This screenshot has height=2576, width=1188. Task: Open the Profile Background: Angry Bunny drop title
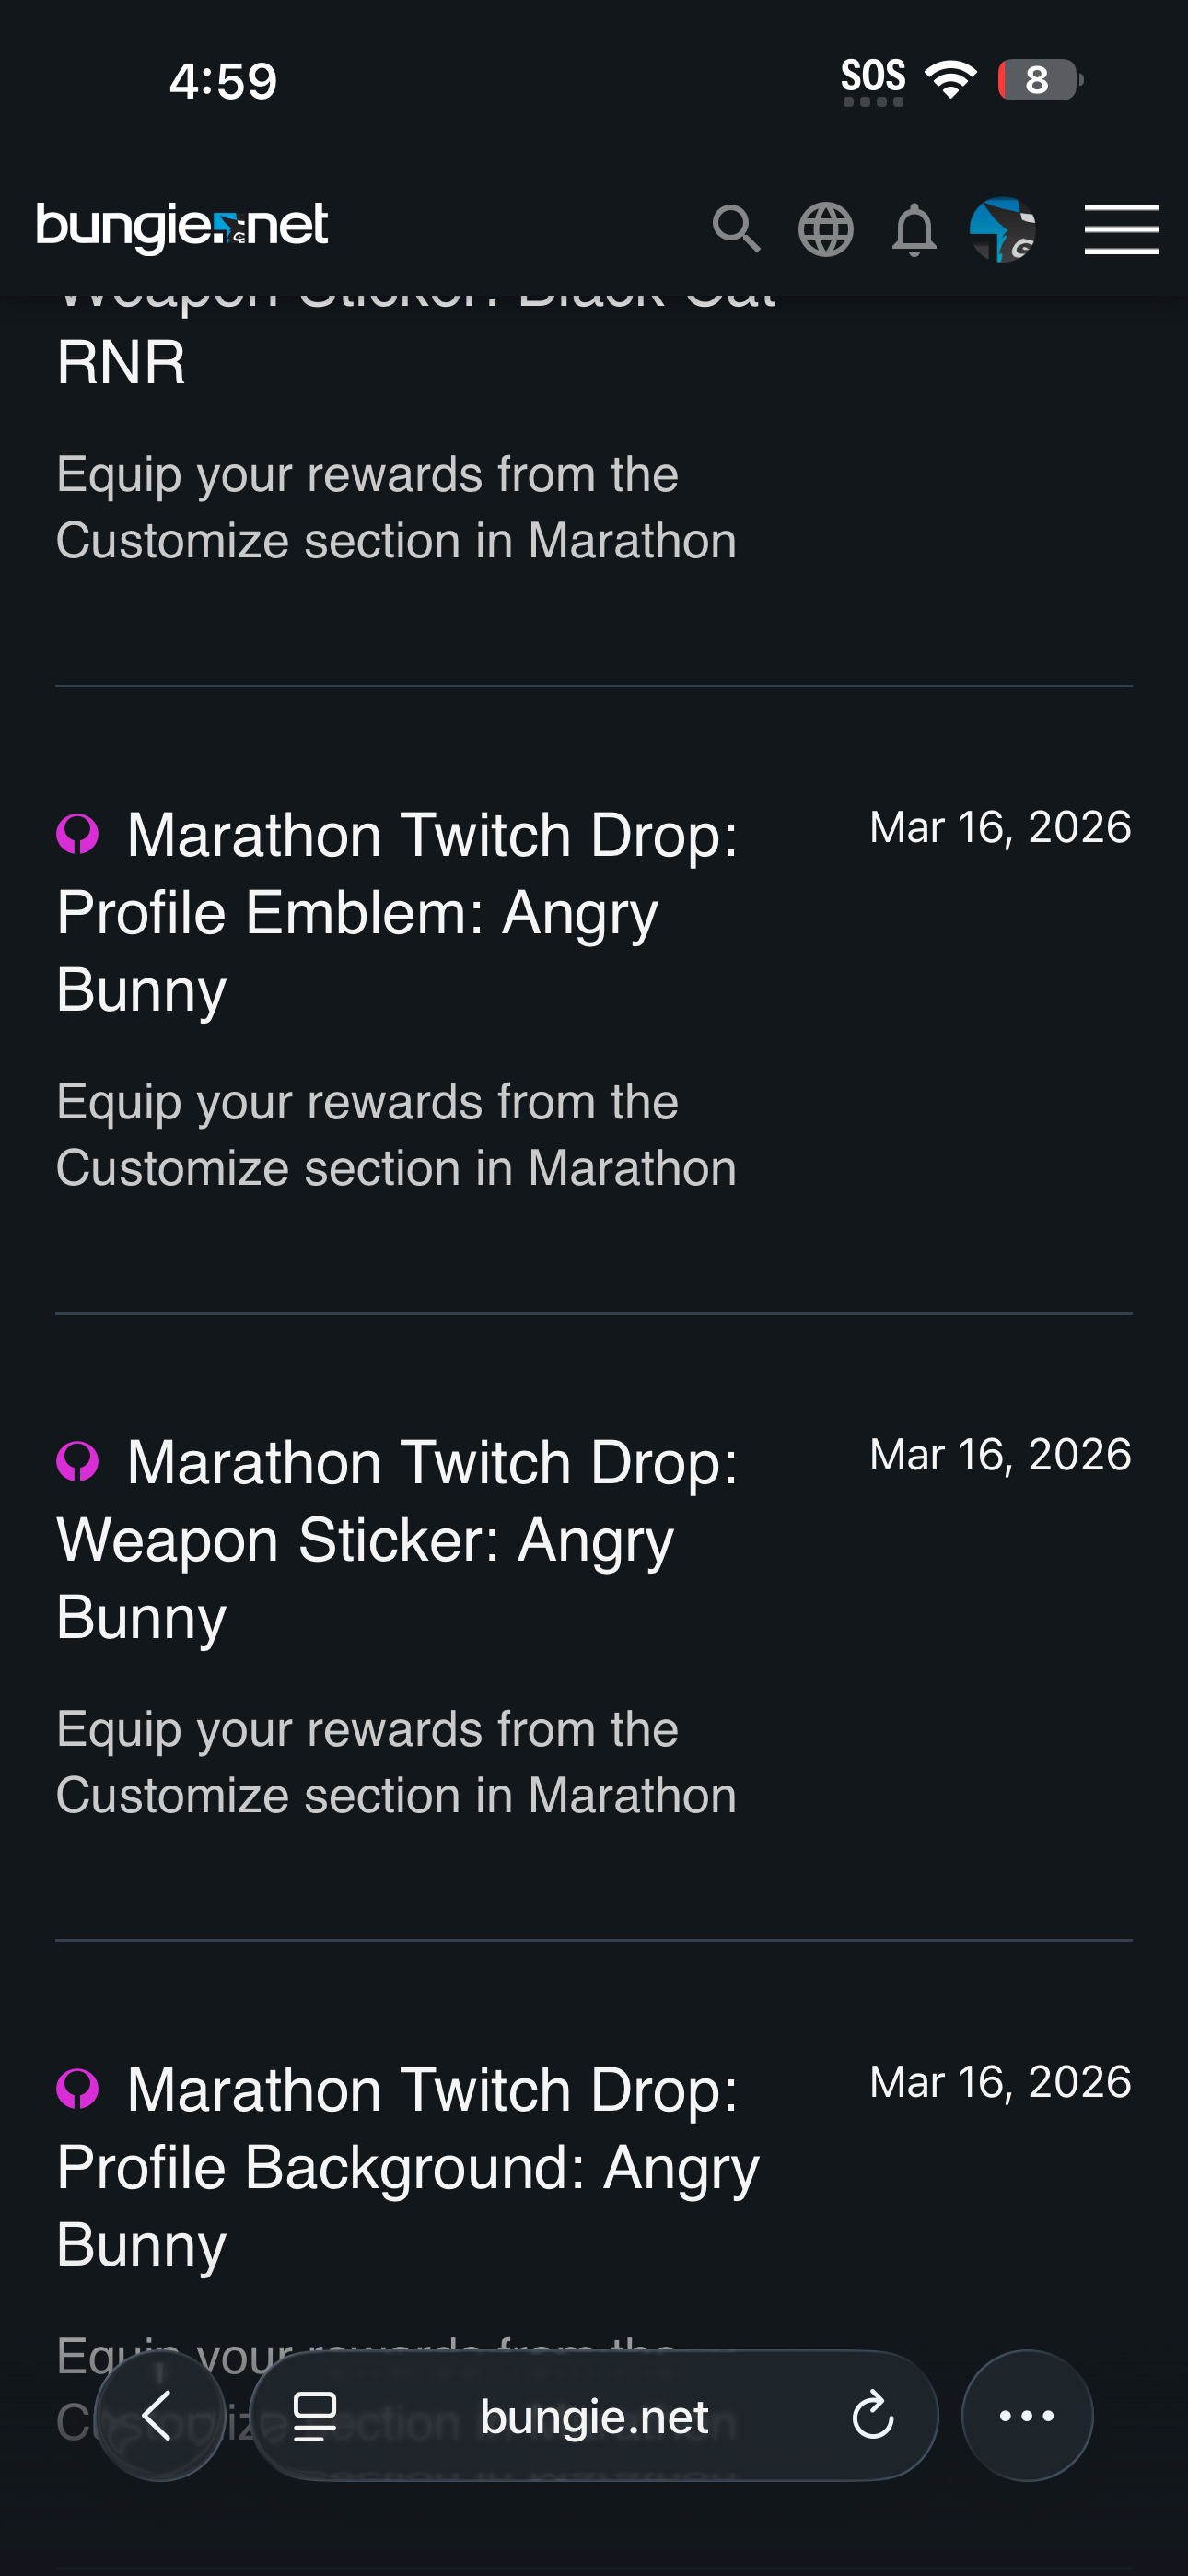[x=408, y=2166]
